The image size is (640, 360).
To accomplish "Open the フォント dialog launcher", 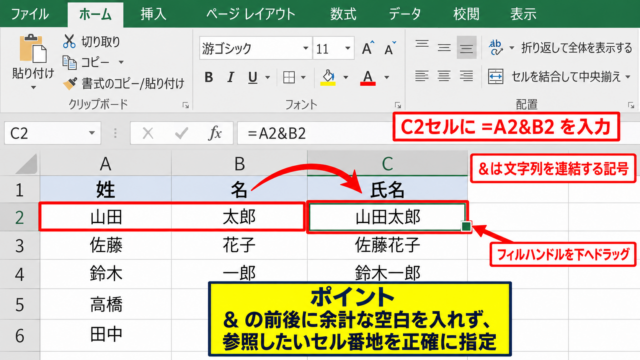I will pyautogui.click(x=398, y=105).
